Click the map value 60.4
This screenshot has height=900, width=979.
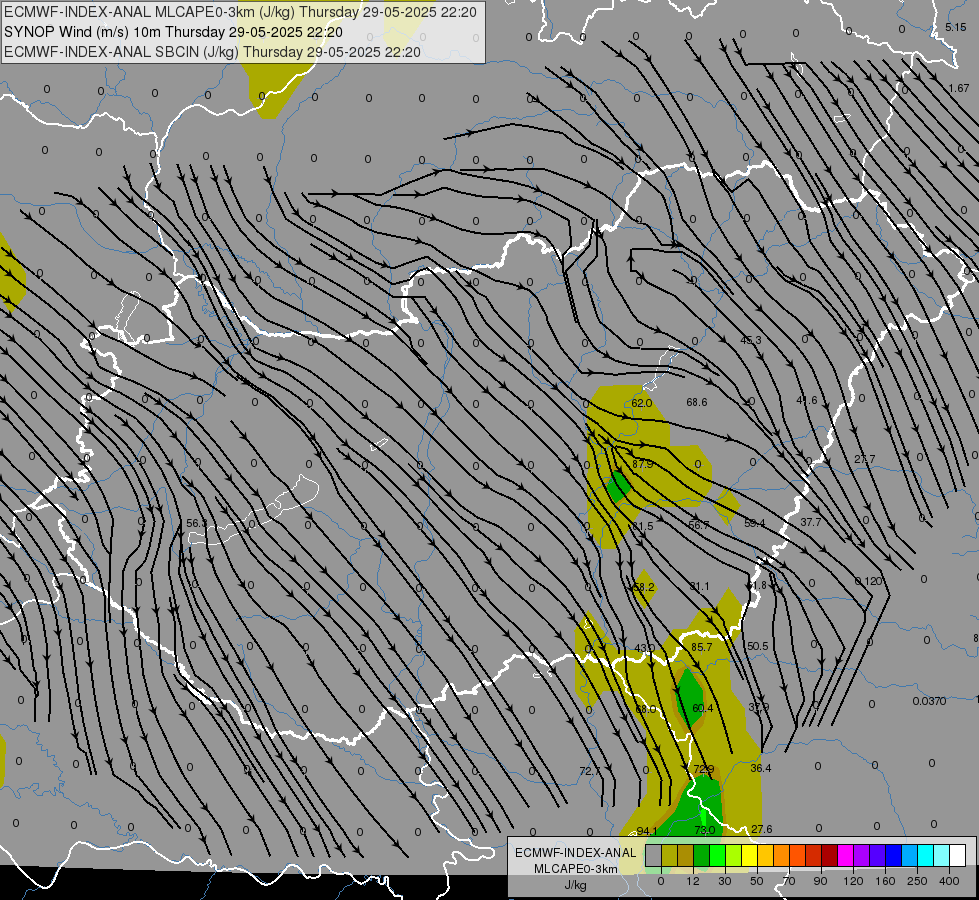pyautogui.click(x=703, y=708)
